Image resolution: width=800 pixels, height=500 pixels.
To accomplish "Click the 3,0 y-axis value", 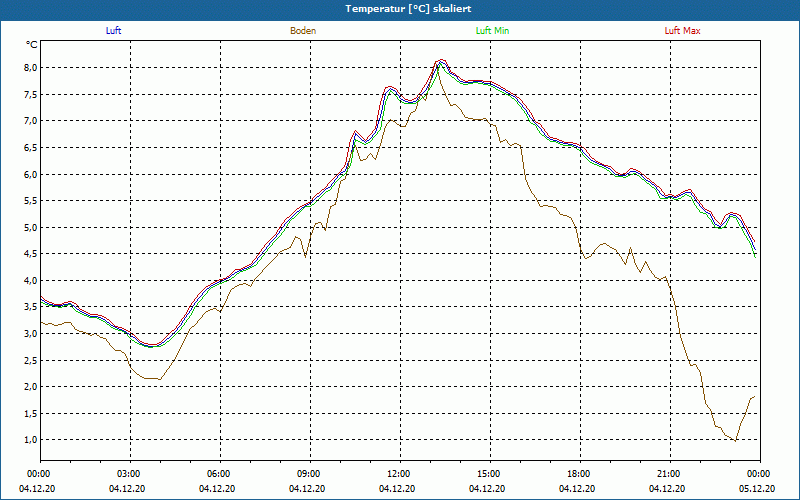I will coord(31,334).
